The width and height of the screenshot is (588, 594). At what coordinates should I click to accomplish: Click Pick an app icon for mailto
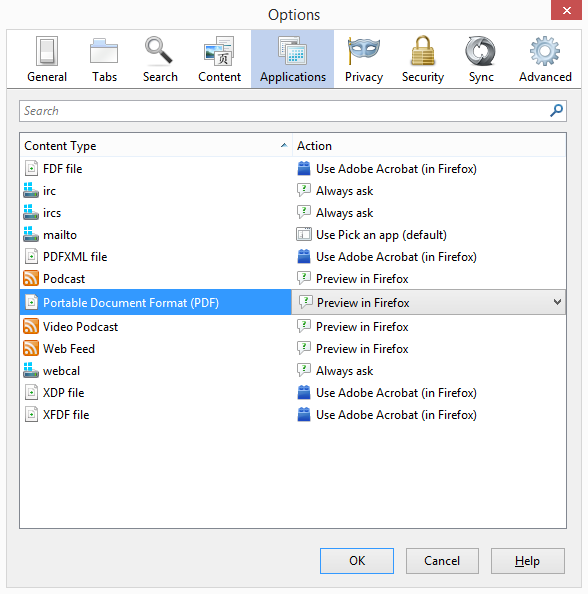[x=304, y=234]
